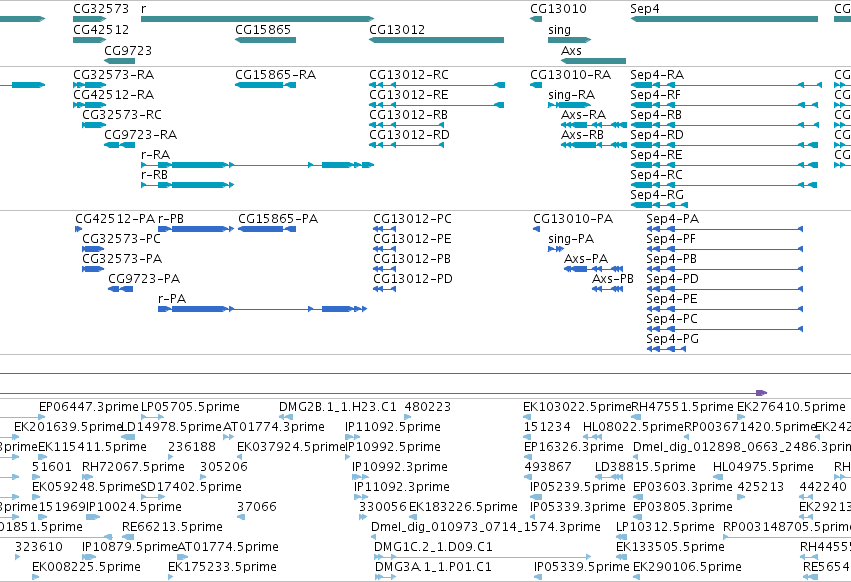Screen dimensions: 851x582
Task: Click protein label Axs-PA
Action: click(x=586, y=259)
